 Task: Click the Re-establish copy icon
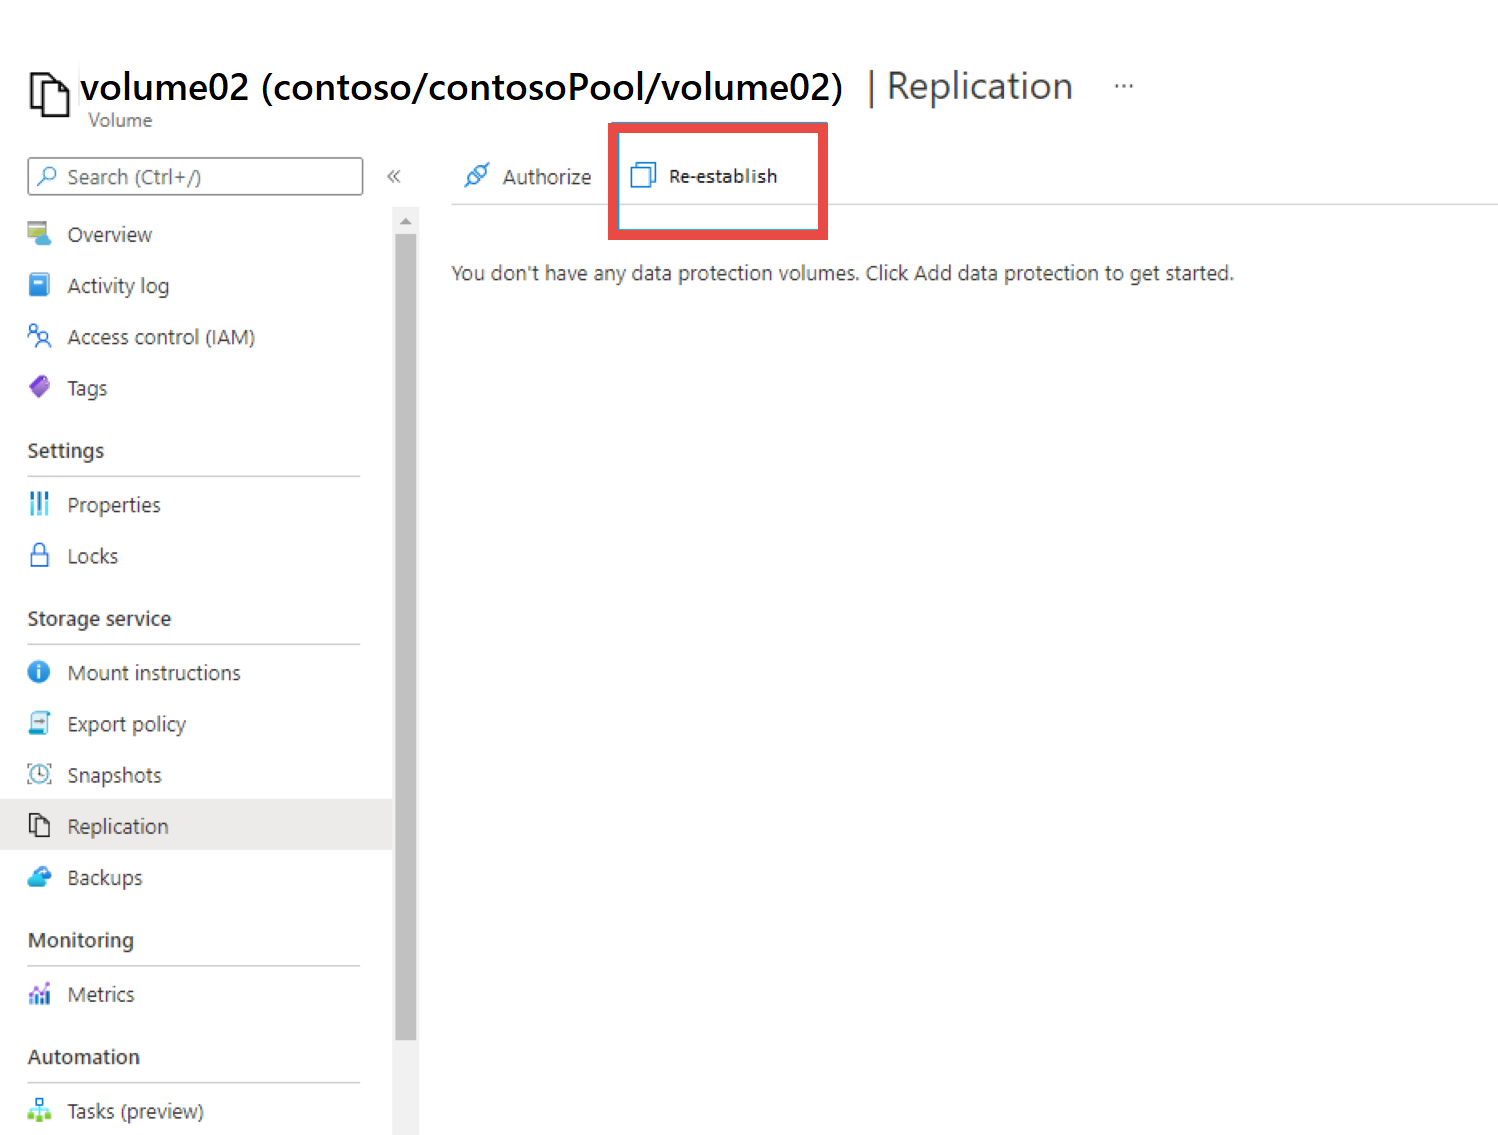tap(643, 176)
